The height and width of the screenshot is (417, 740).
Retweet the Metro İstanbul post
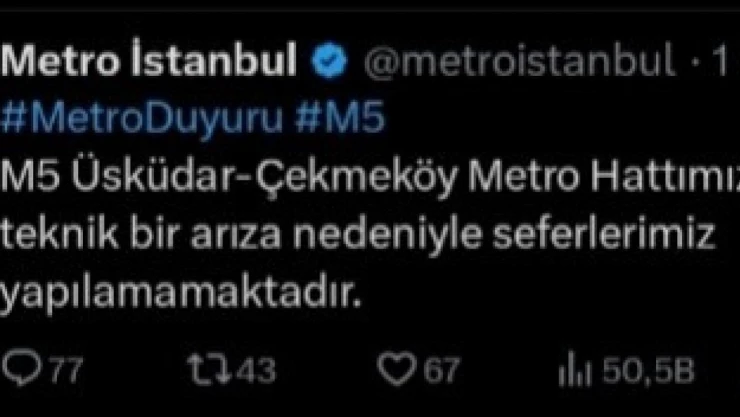[209, 369]
